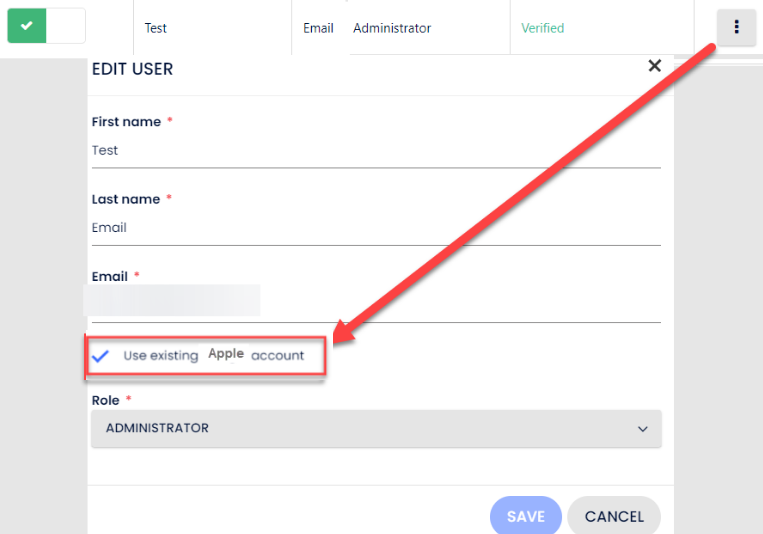Focus the Last name field containing Email
Image resolution: width=763 pixels, height=534 pixels.
[375, 228]
